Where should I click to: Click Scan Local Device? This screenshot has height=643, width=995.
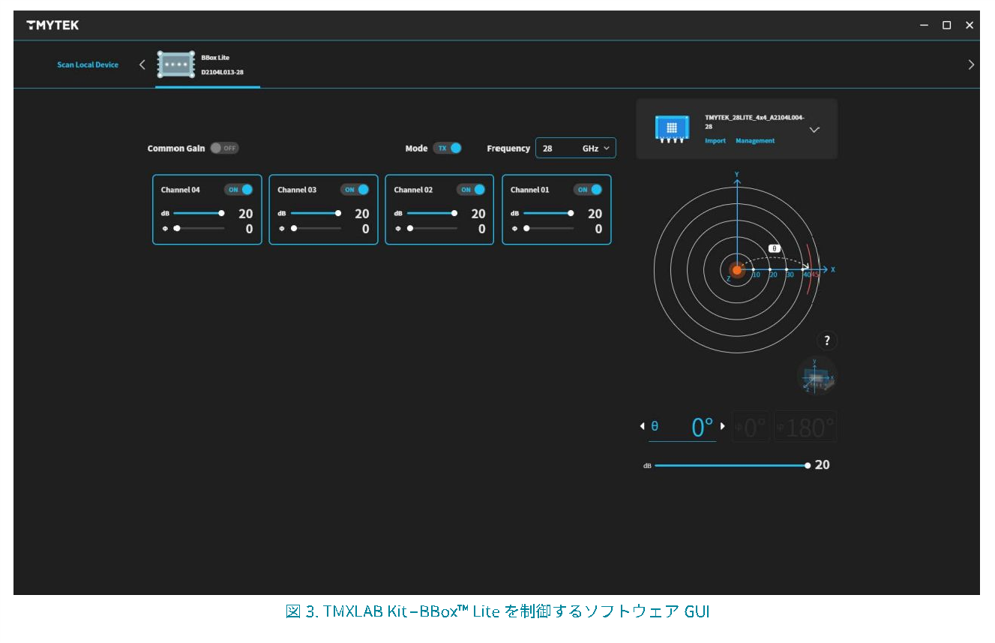click(88, 65)
